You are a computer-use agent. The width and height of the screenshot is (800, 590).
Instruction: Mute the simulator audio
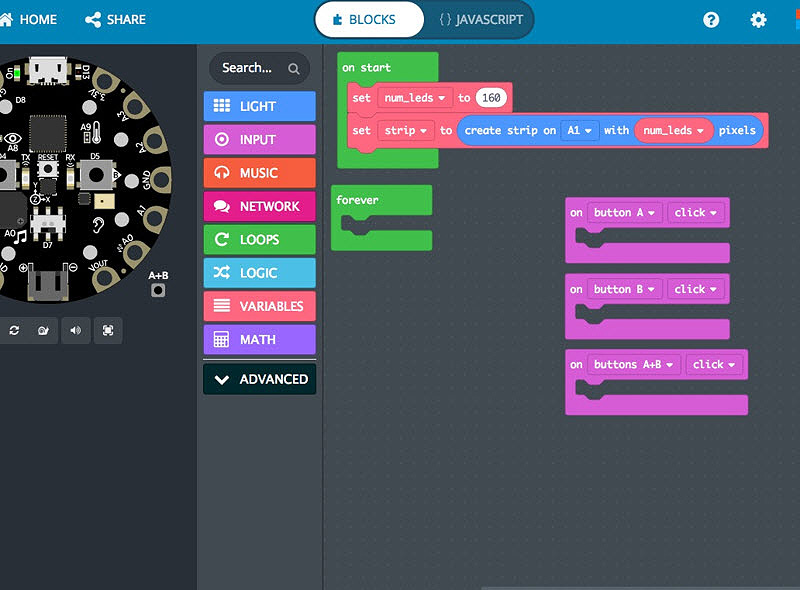[76, 330]
